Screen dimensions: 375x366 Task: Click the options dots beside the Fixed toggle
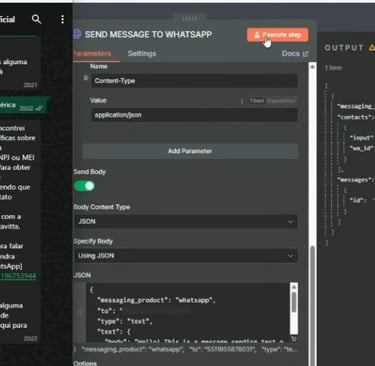[x=242, y=101]
